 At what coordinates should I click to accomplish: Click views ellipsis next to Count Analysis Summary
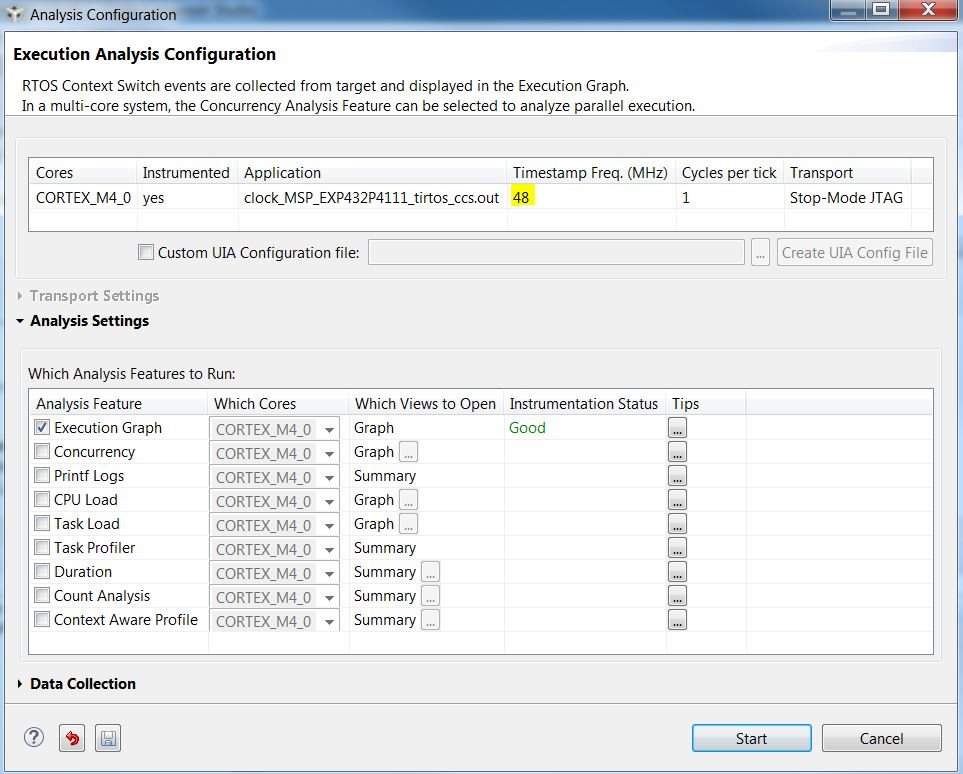431,596
